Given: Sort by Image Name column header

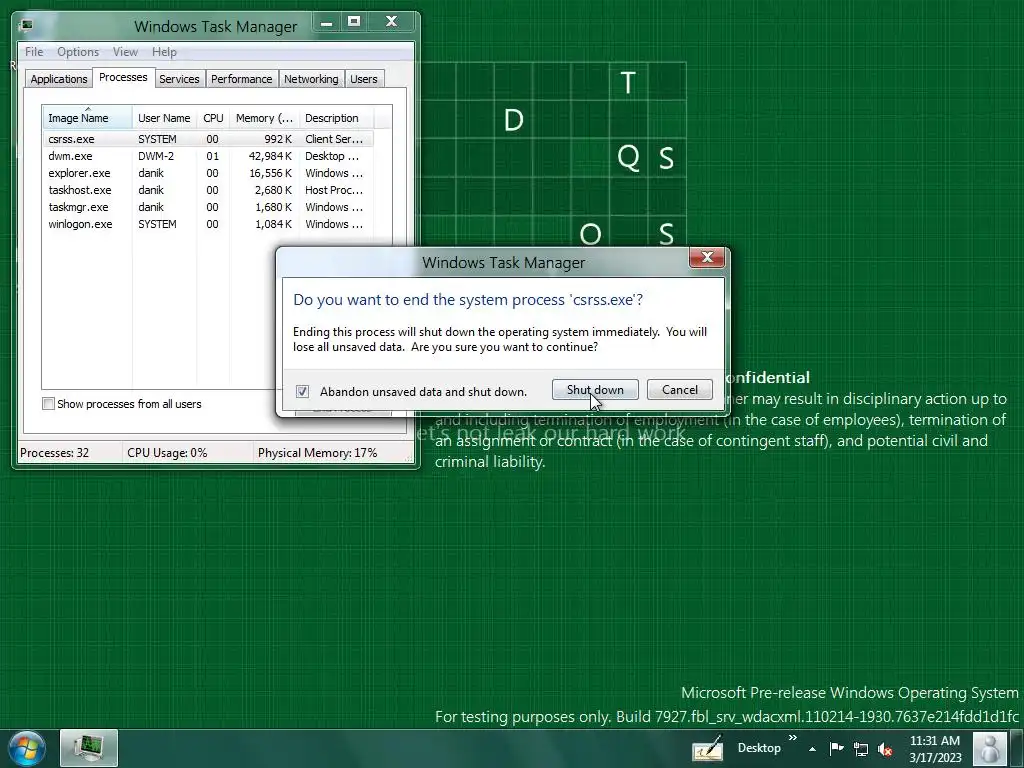Looking at the screenshot, I should click(88, 118).
